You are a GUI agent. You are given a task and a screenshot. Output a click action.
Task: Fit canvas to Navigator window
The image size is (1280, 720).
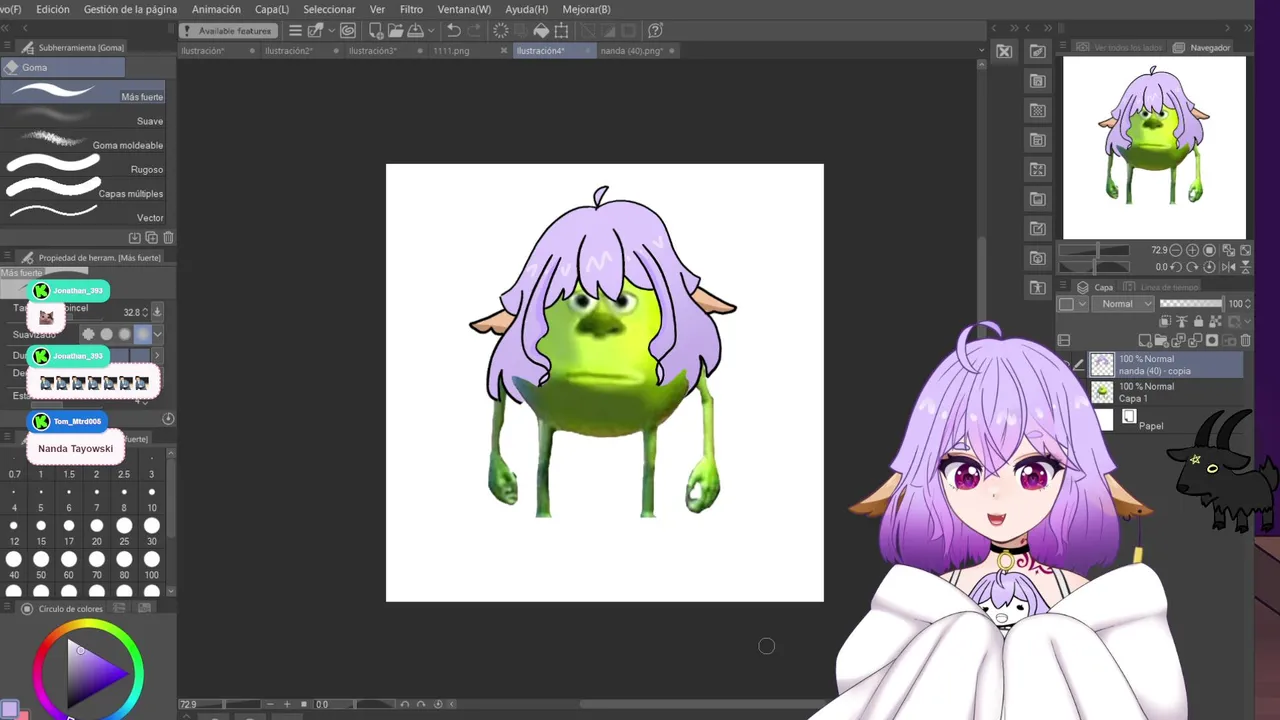[x=1229, y=250]
